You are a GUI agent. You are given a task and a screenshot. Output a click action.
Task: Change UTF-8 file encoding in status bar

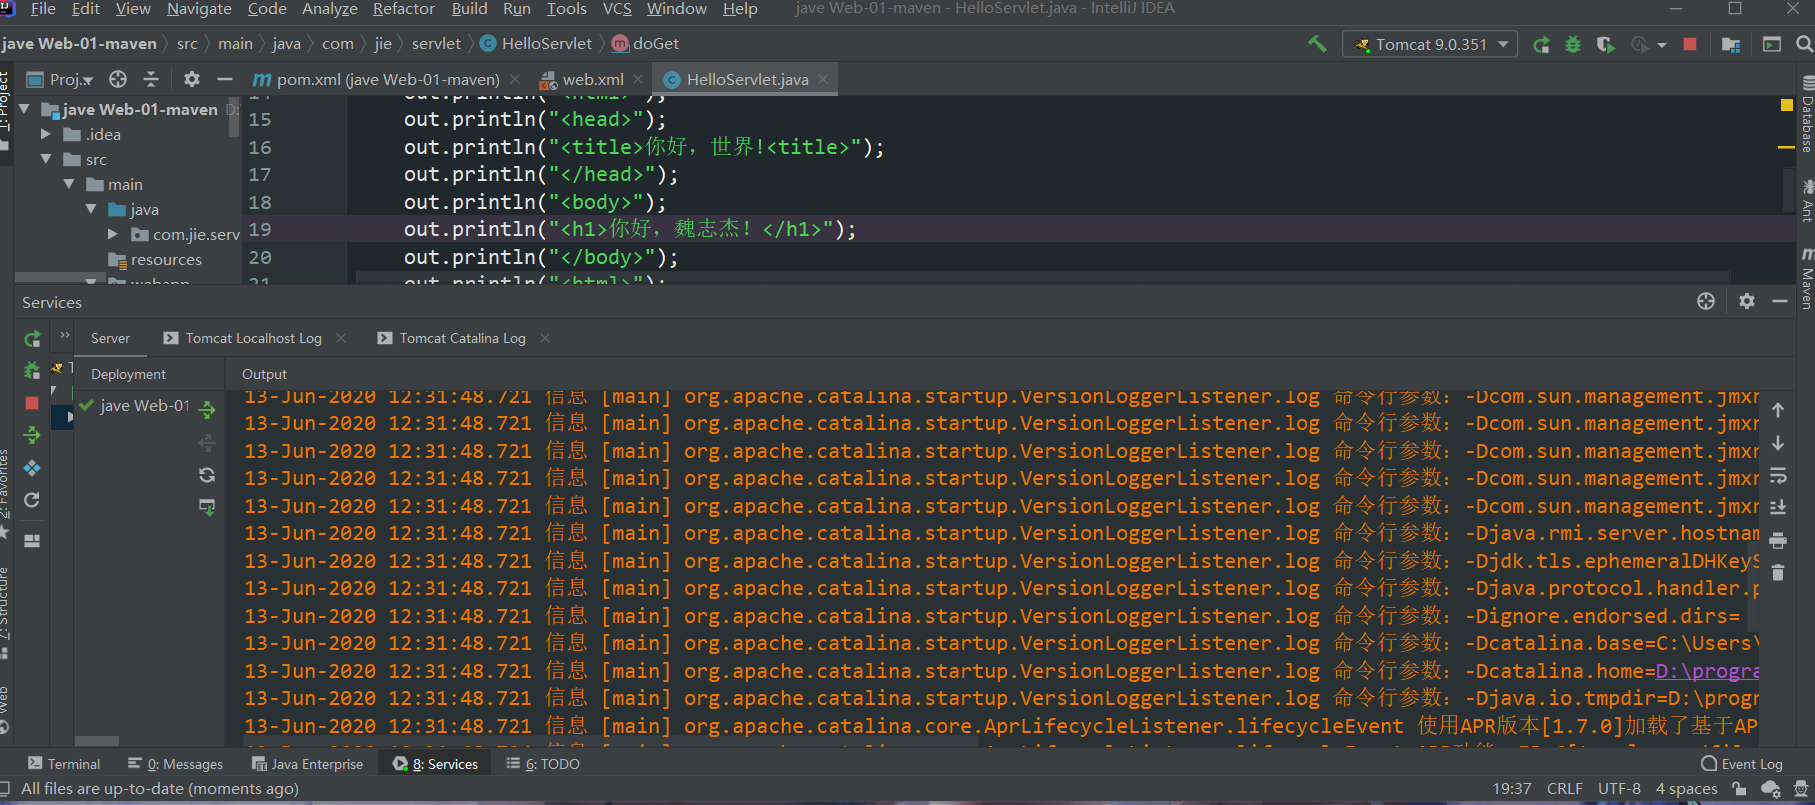[1619, 789]
